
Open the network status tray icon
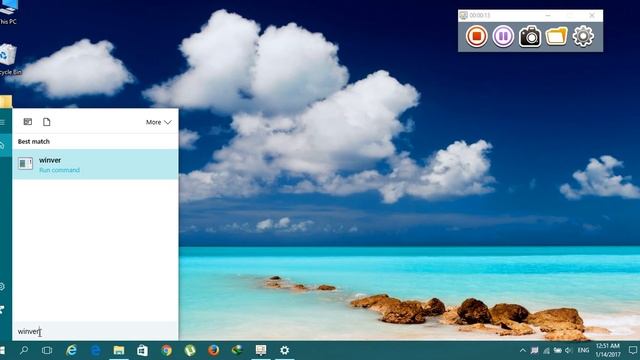point(546,350)
